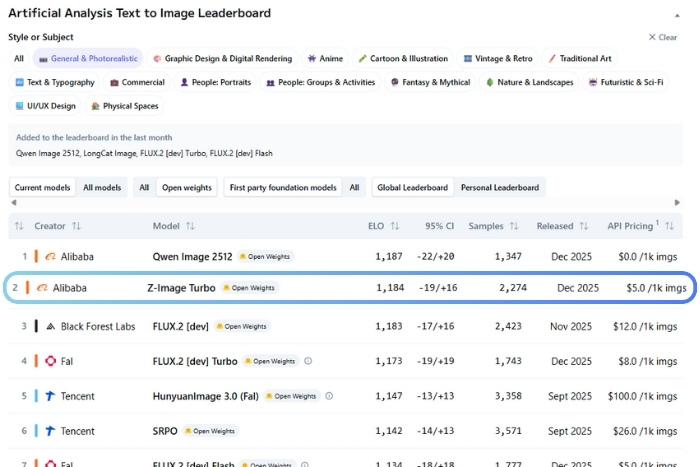Click the $100.0 /1k imgs price
700x467 pixels.
tap(642, 396)
